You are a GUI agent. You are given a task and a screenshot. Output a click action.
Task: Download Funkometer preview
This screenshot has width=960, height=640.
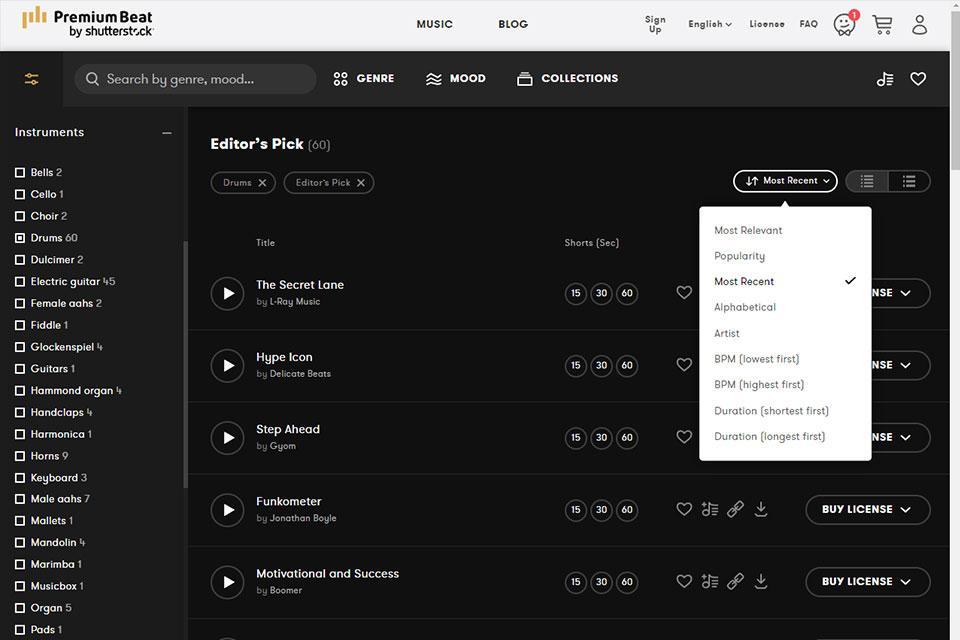pyautogui.click(x=761, y=509)
